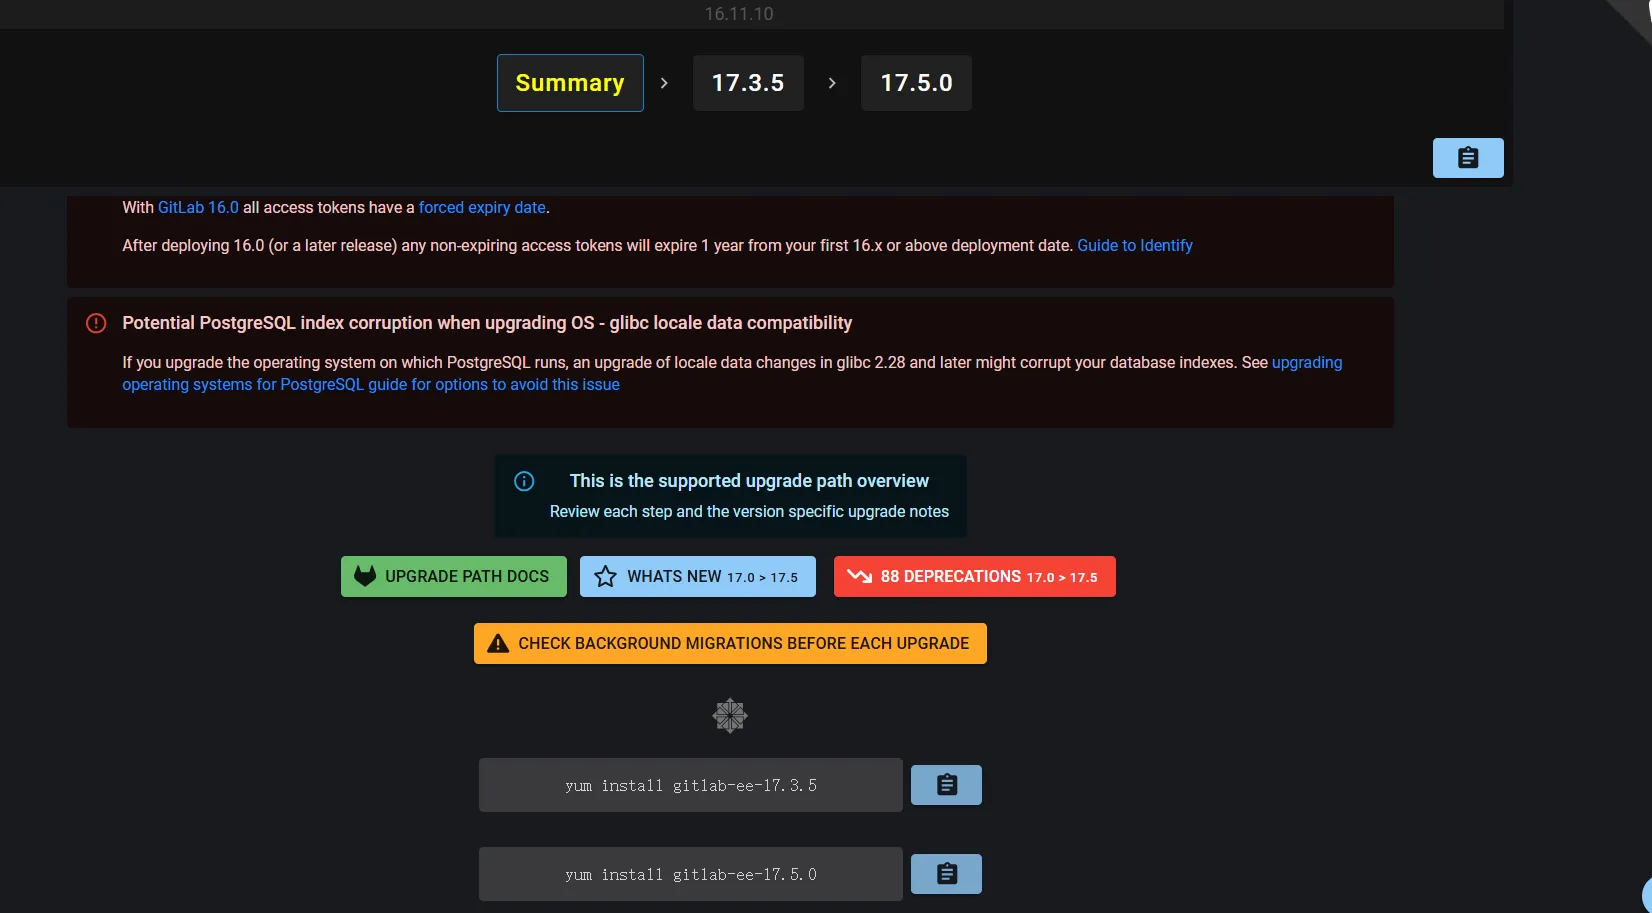This screenshot has height=913, width=1652.
Task: Open the 17.5.0 version step
Action: click(916, 83)
